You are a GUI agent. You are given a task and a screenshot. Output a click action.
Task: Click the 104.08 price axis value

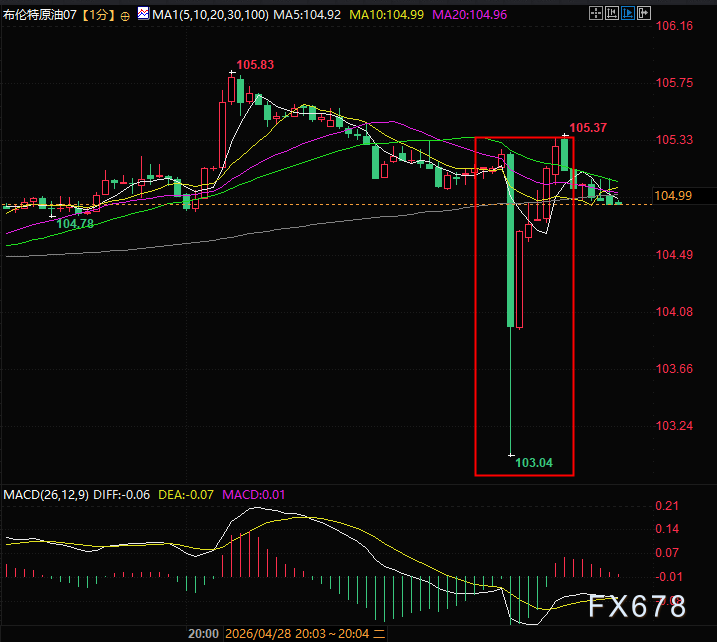[674, 312]
